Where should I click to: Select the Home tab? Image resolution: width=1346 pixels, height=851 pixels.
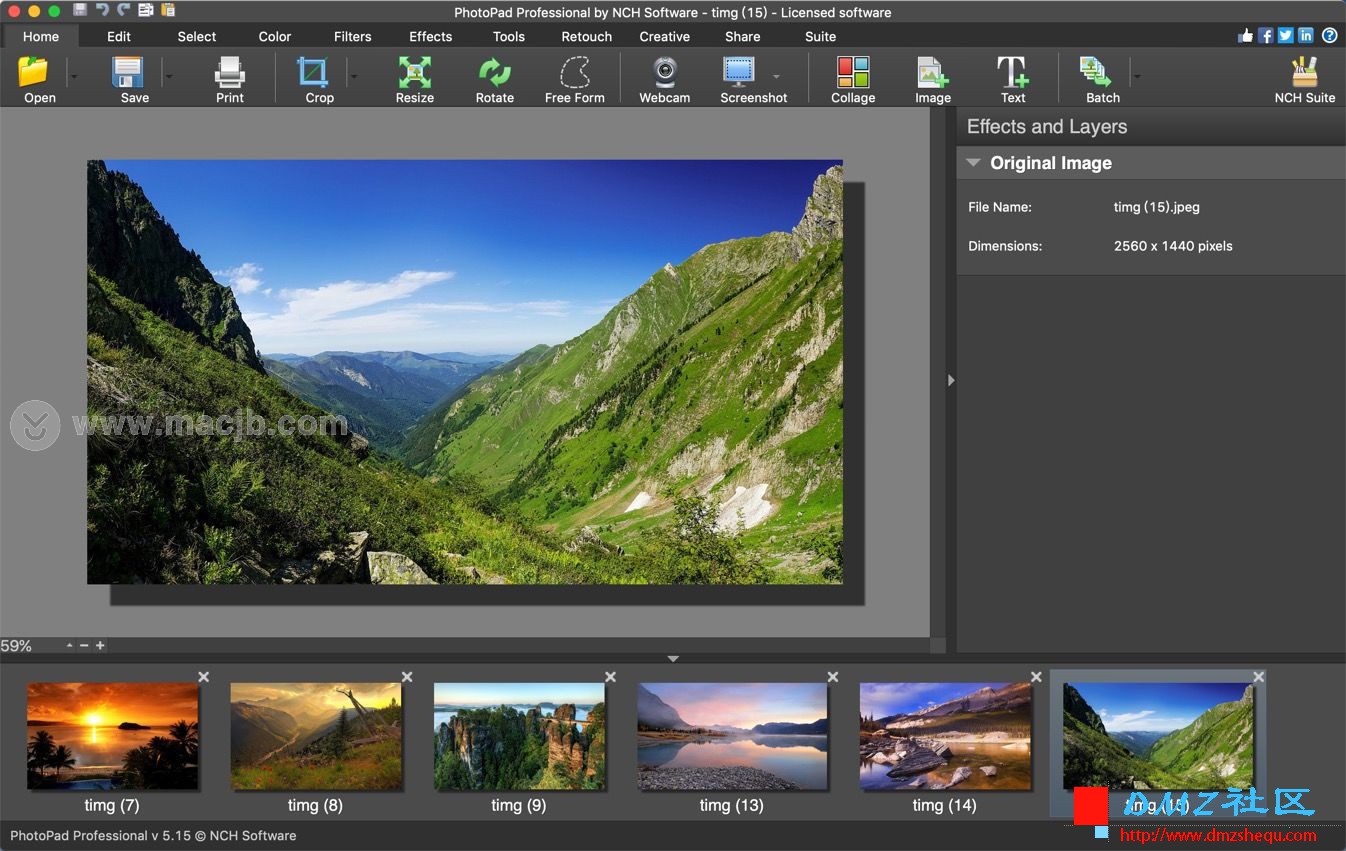tap(41, 36)
